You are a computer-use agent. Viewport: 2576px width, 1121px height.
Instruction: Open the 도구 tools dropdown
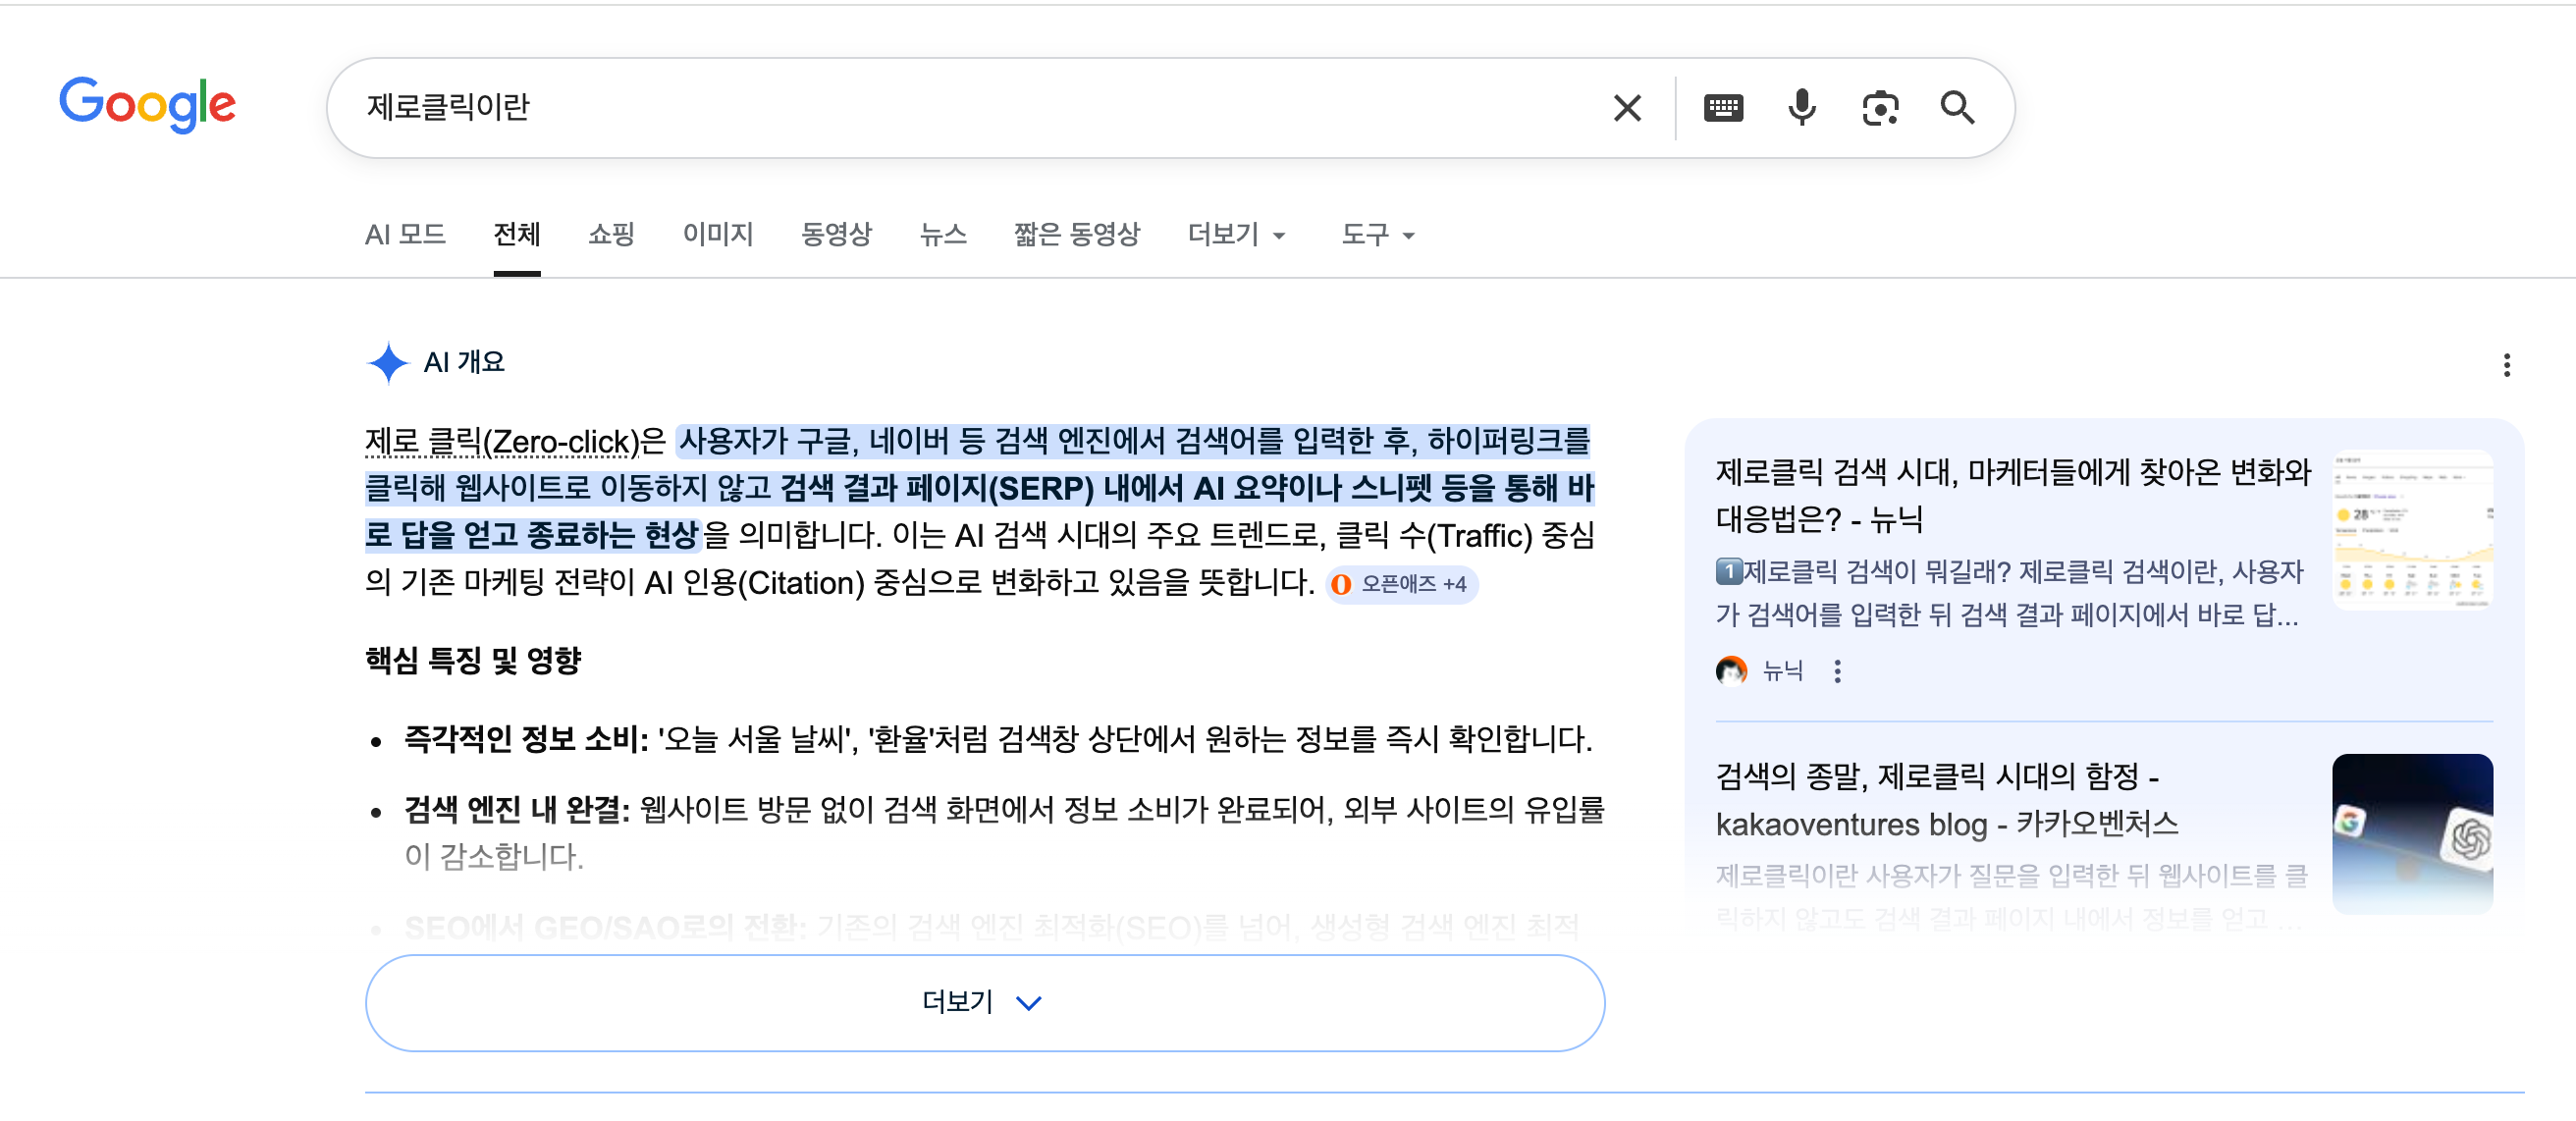(1377, 235)
